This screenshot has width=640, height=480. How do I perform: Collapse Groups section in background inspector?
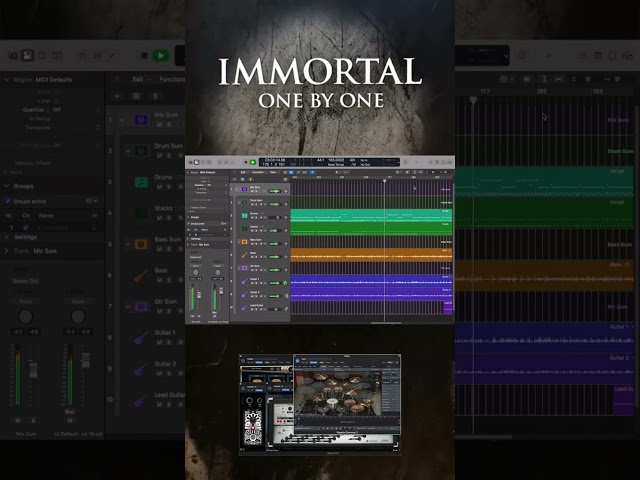(x=7, y=186)
